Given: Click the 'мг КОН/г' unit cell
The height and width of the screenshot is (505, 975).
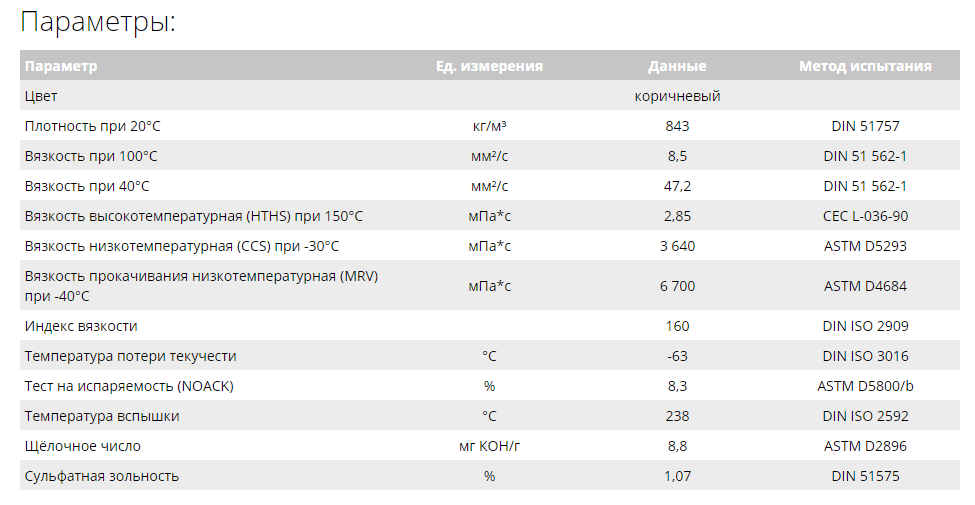Looking at the screenshot, I should coord(489,446).
